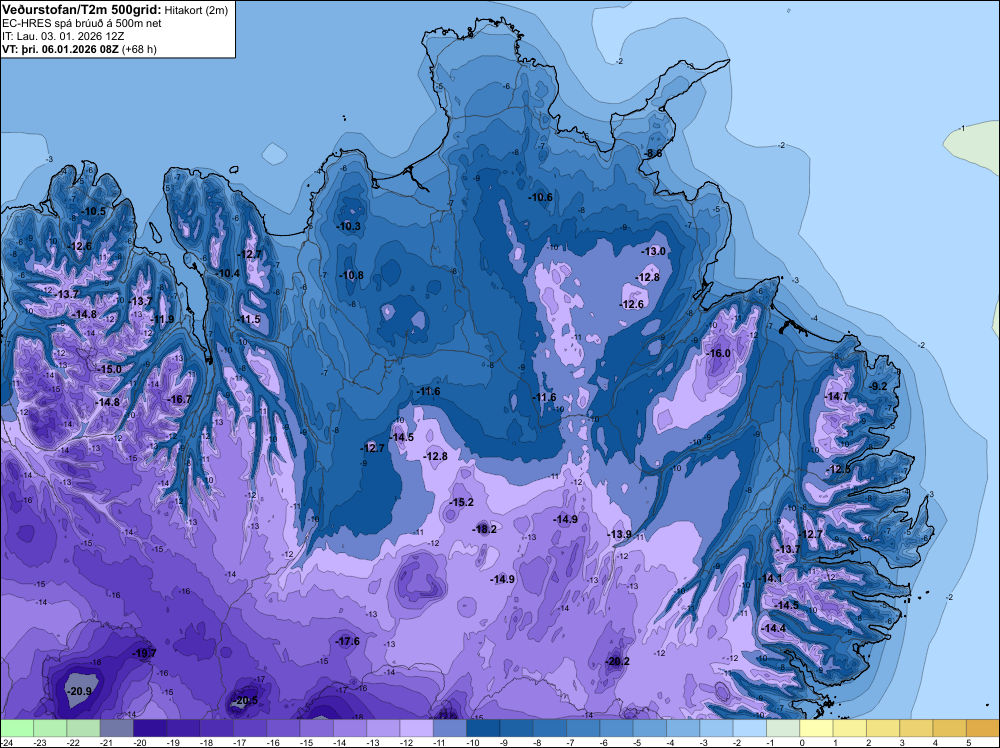This screenshot has height=748, width=1000.
Task: Click the -15.2 temperature label
Action: pos(461,502)
